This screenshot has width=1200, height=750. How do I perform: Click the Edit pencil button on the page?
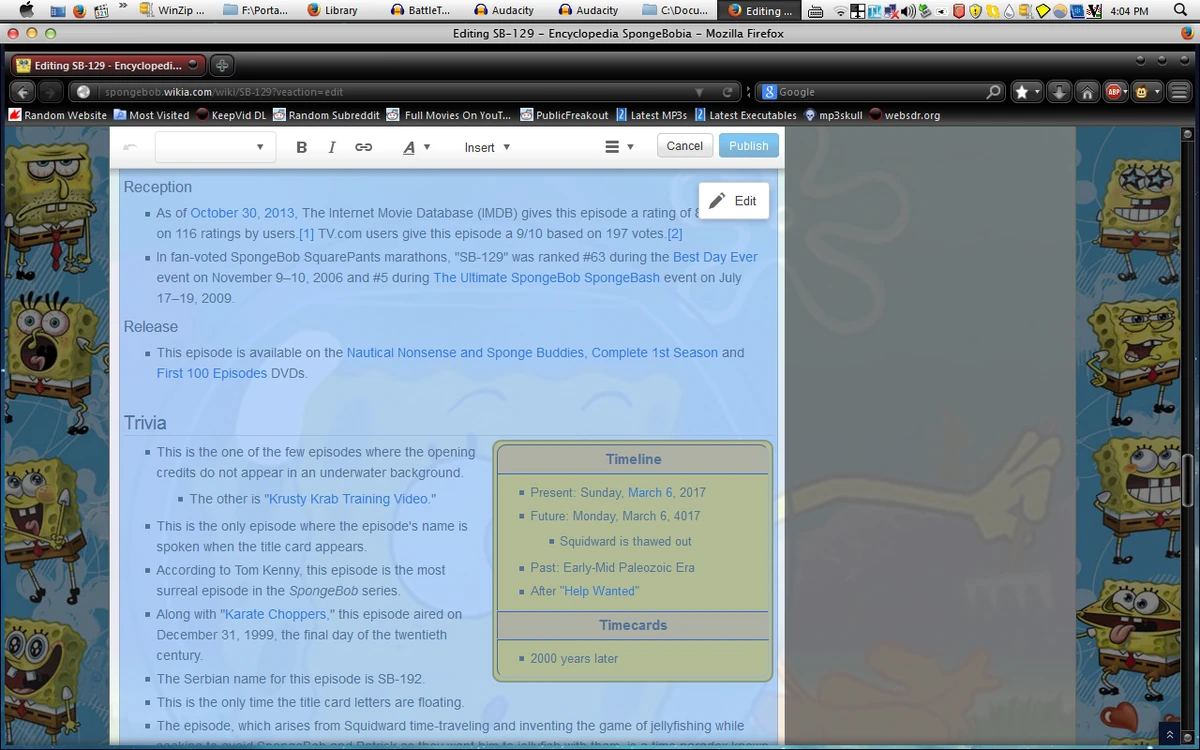[x=733, y=200]
